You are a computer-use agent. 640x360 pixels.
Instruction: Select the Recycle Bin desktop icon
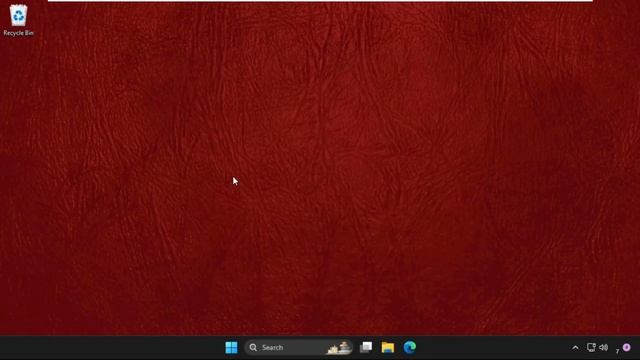pyautogui.click(x=18, y=20)
